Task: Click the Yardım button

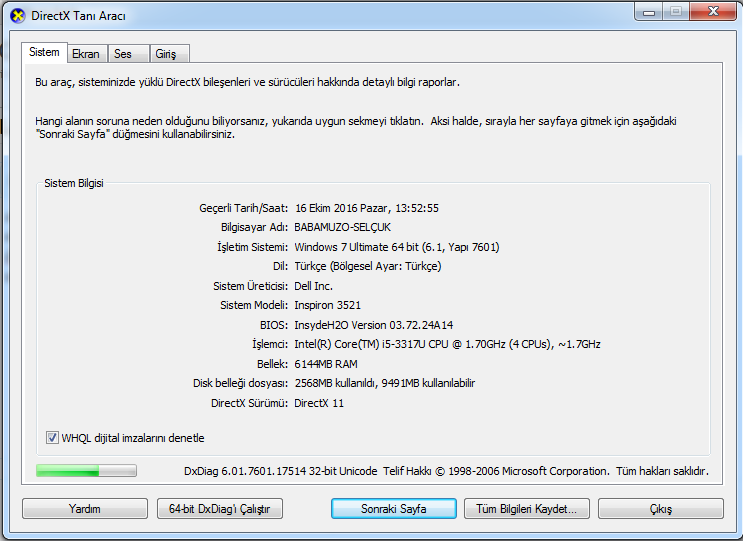Action: 85,509
